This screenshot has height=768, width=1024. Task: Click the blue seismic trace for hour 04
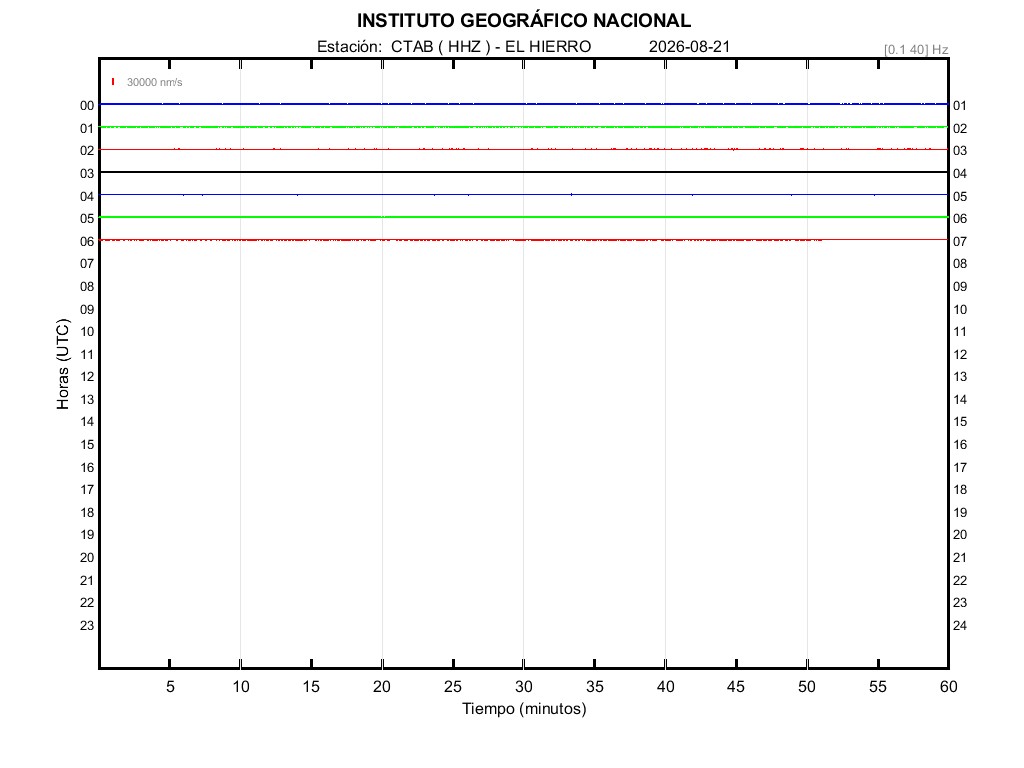pos(524,195)
